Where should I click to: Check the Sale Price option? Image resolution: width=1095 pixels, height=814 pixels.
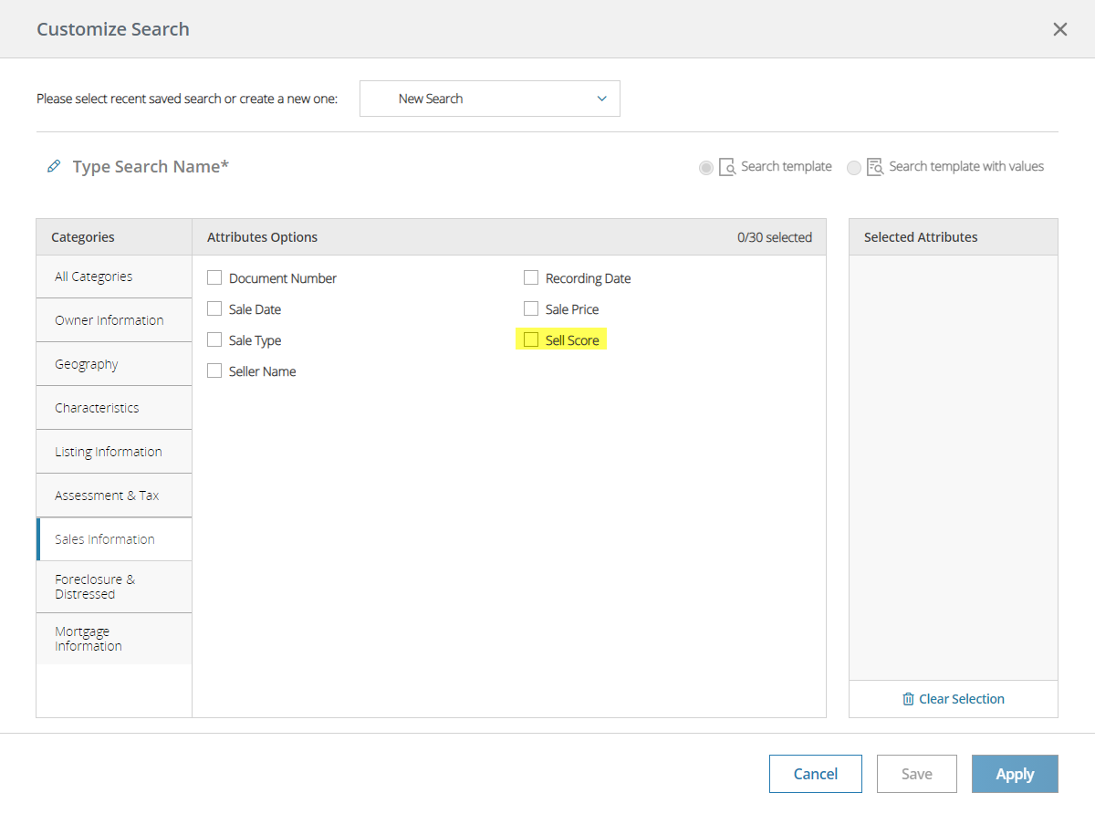pyautogui.click(x=530, y=309)
